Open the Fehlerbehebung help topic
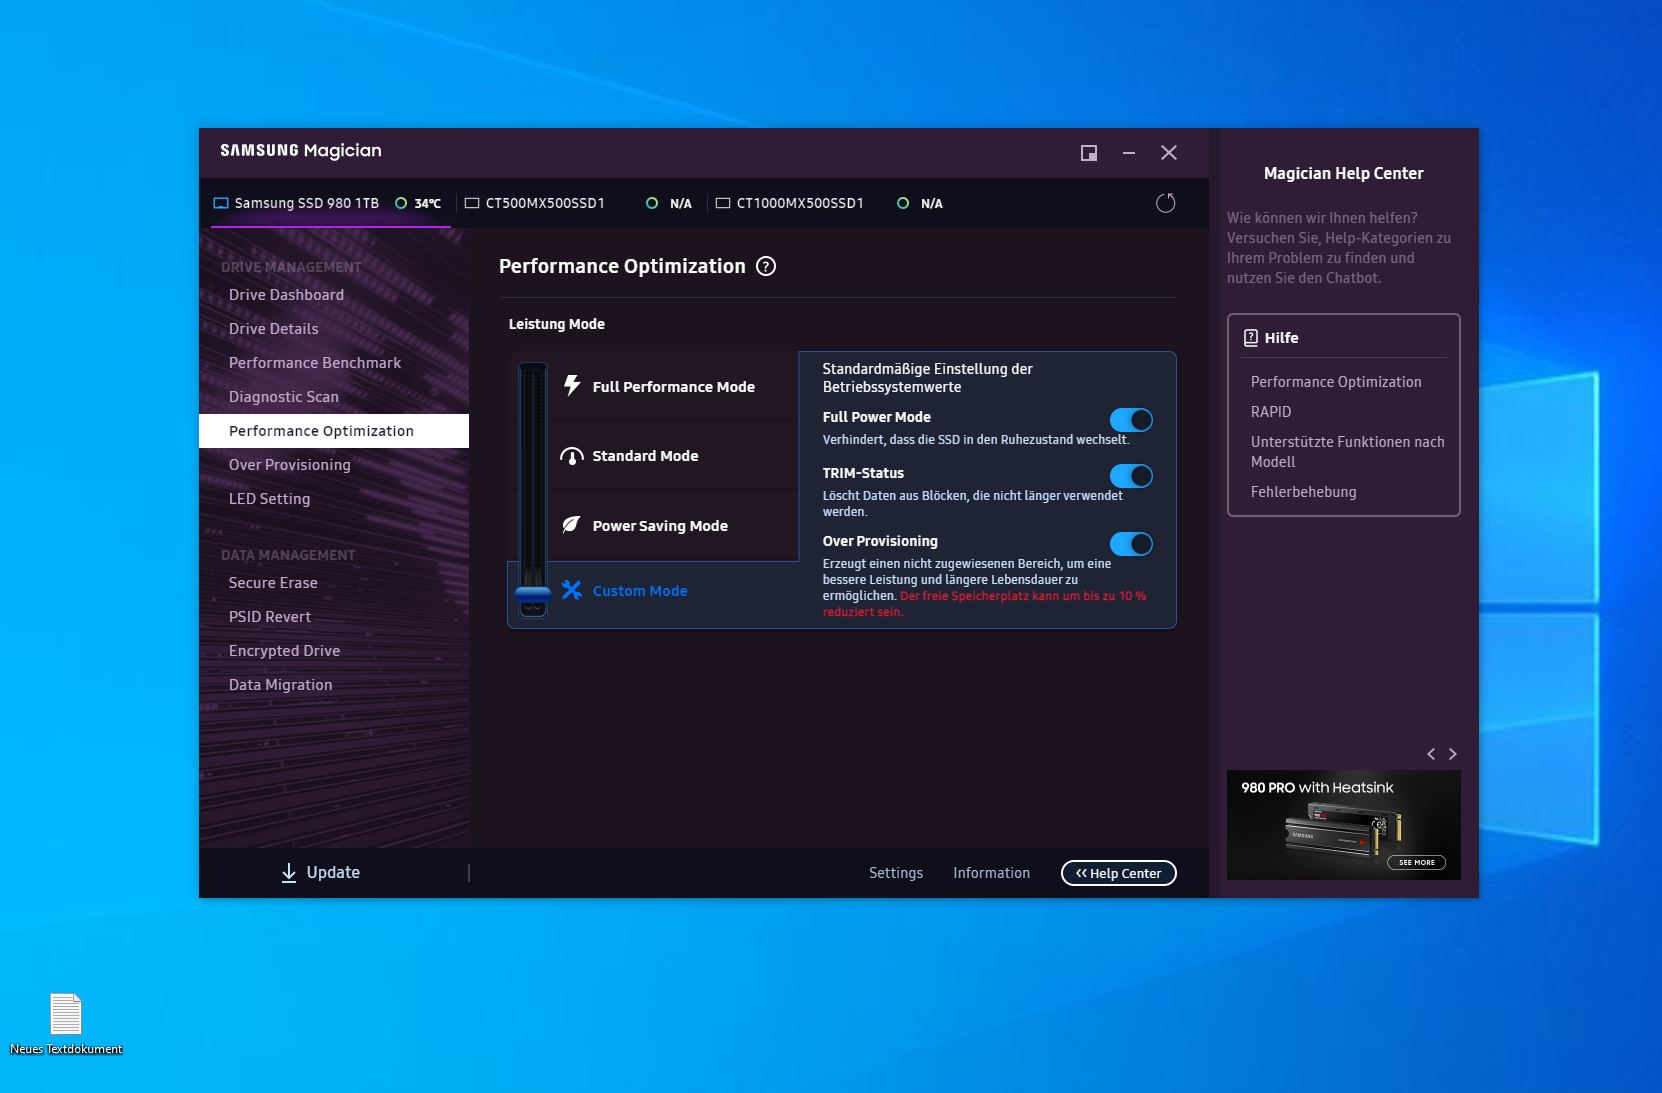Image resolution: width=1662 pixels, height=1093 pixels. [1304, 492]
